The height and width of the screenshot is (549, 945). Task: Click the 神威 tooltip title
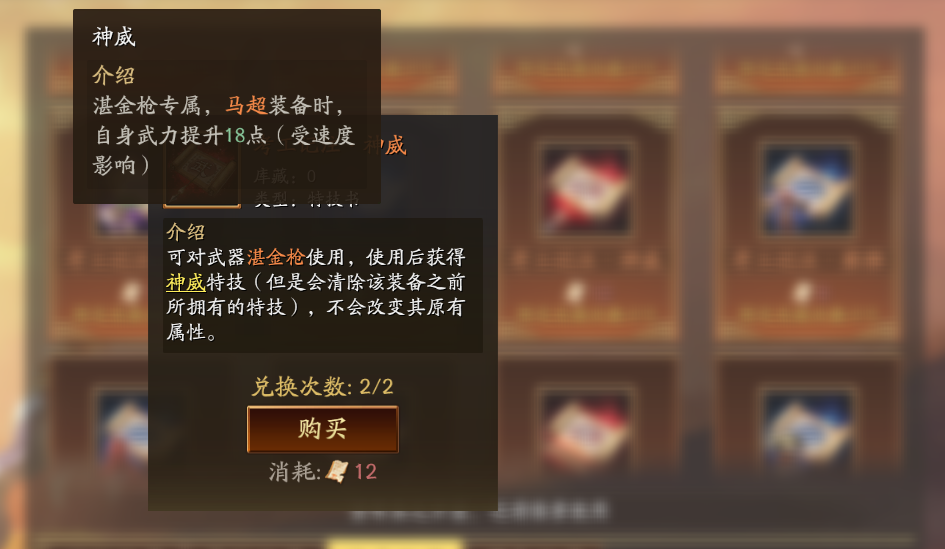tap(114, 37)
